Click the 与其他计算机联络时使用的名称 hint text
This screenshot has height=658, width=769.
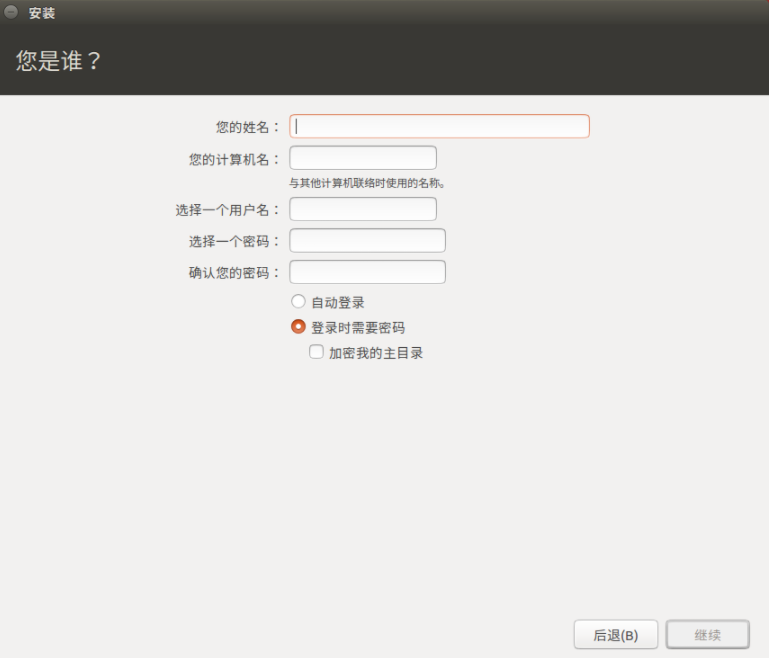(x=367, y=183)
